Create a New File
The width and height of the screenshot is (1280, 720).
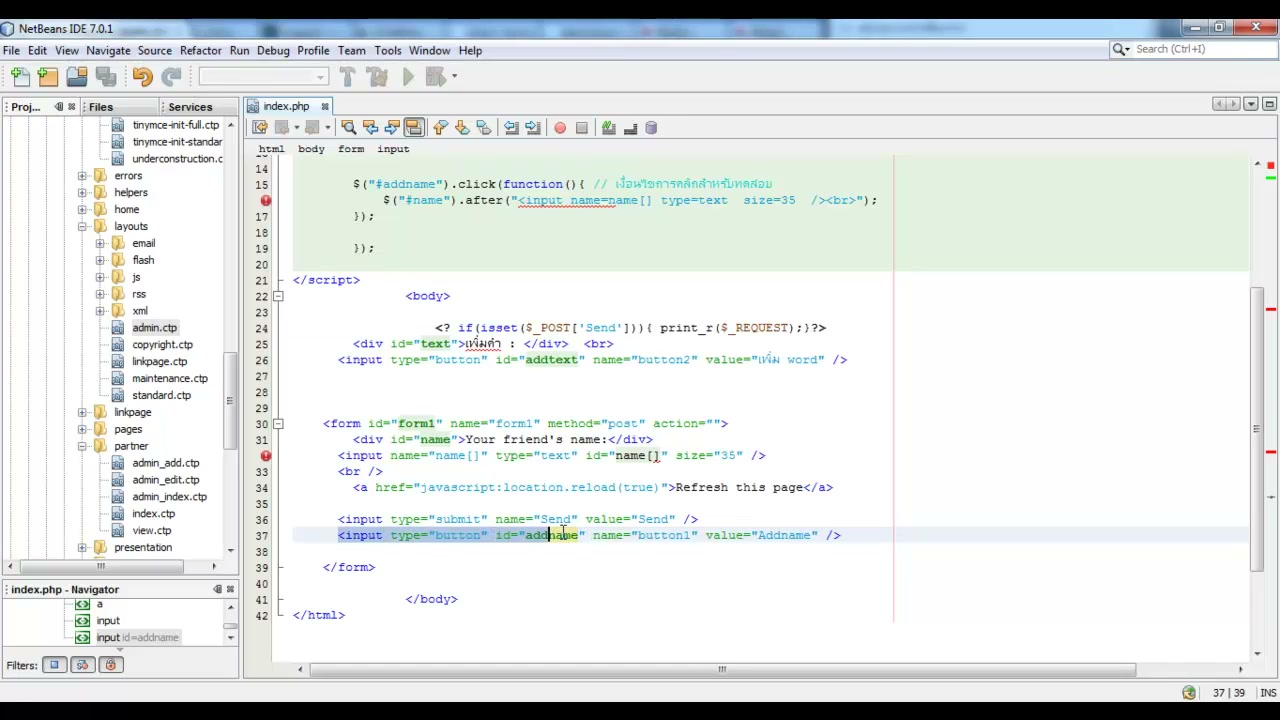(x=19, y=77)
